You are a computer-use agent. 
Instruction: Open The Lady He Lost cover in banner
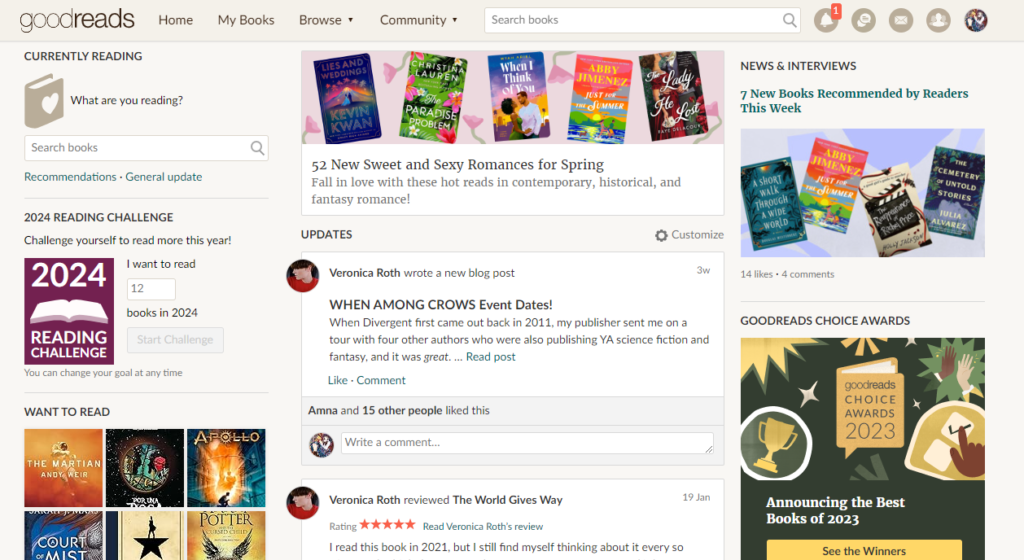pos(675,95)
